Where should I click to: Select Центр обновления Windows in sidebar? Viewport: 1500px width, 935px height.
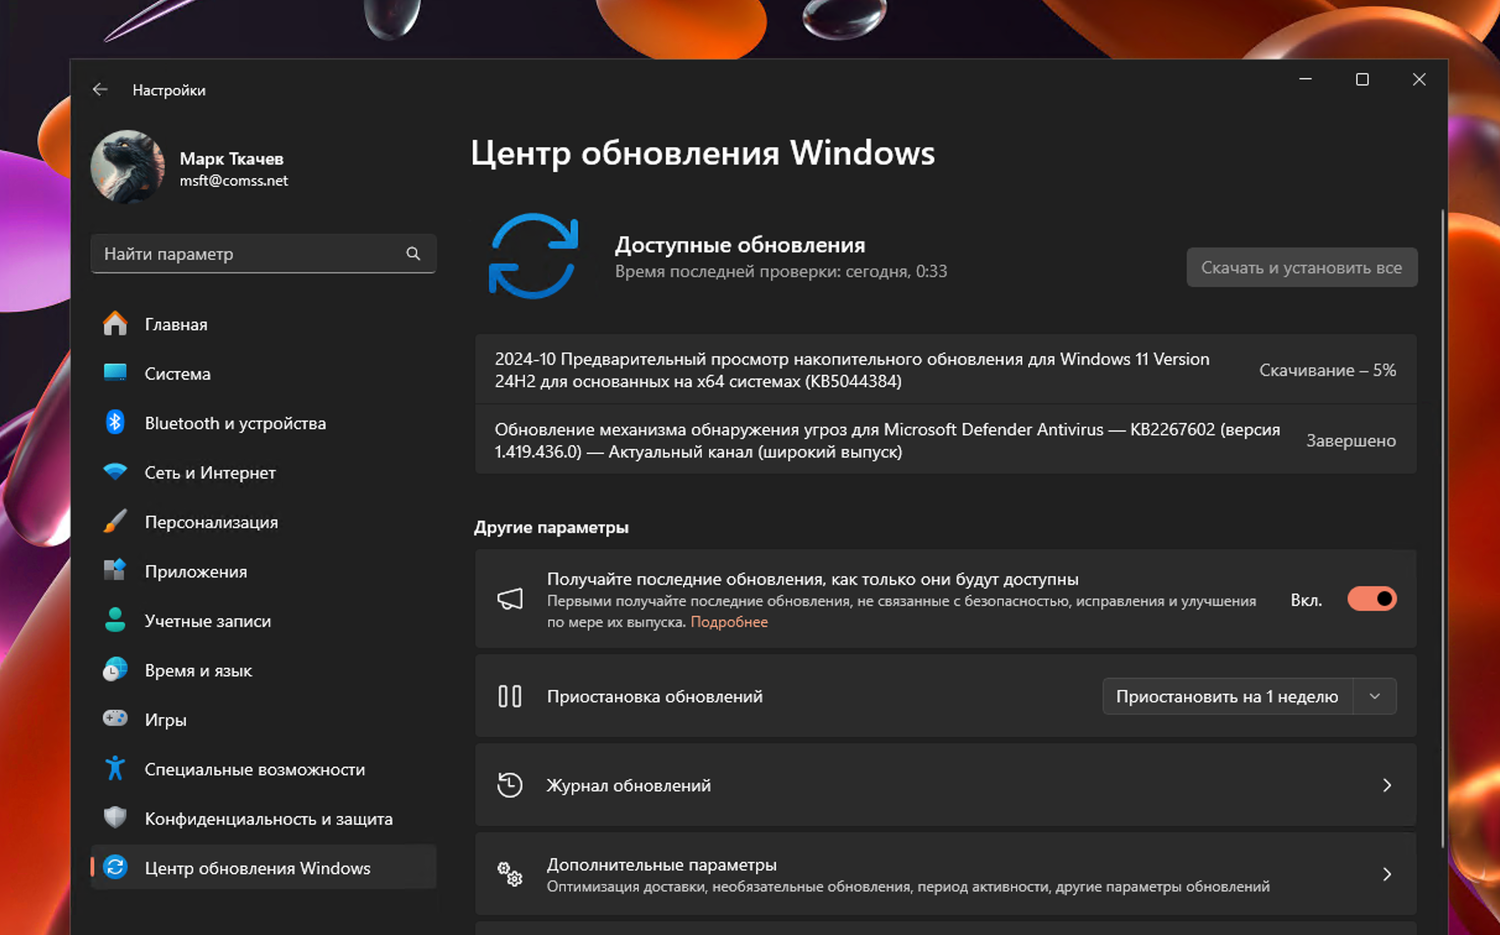pyautogui.click(x=264, y=867)
